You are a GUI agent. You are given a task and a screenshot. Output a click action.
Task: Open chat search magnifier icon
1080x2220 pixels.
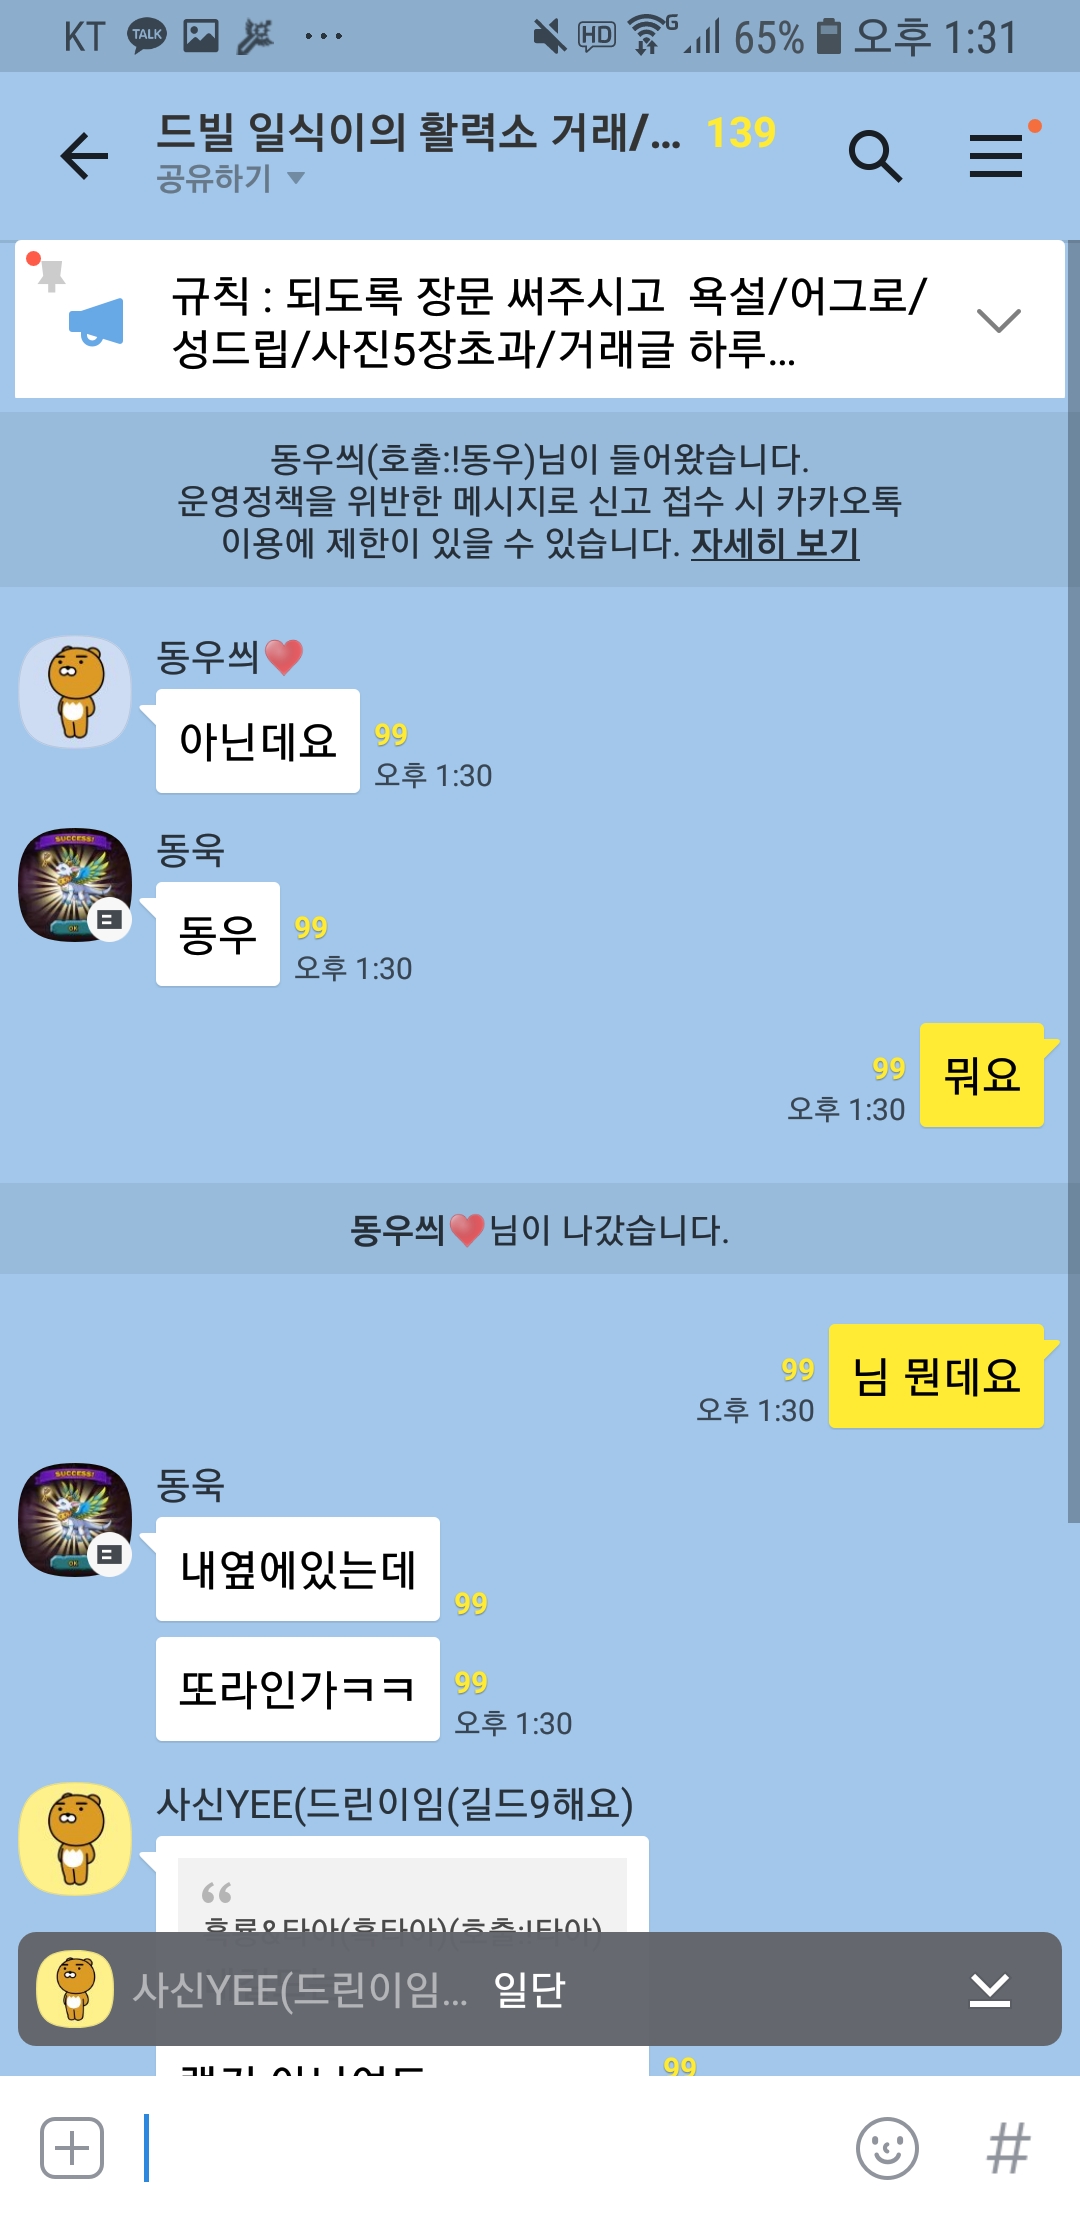pos(875,156)
